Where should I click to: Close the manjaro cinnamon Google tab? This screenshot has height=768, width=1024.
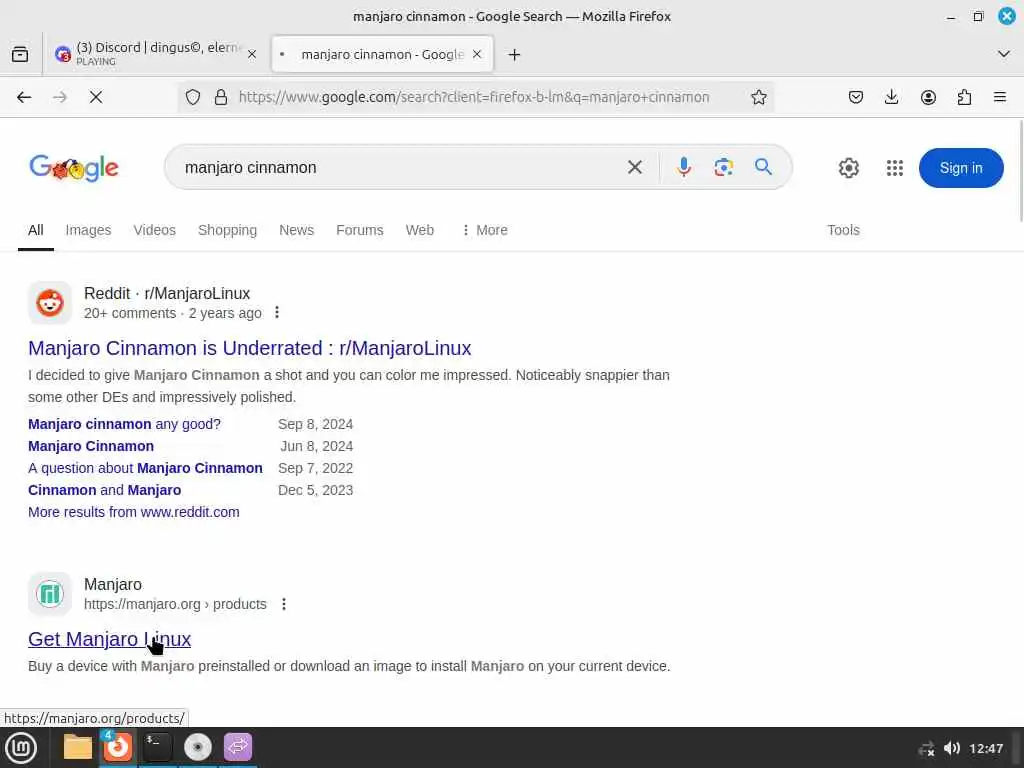477,54
